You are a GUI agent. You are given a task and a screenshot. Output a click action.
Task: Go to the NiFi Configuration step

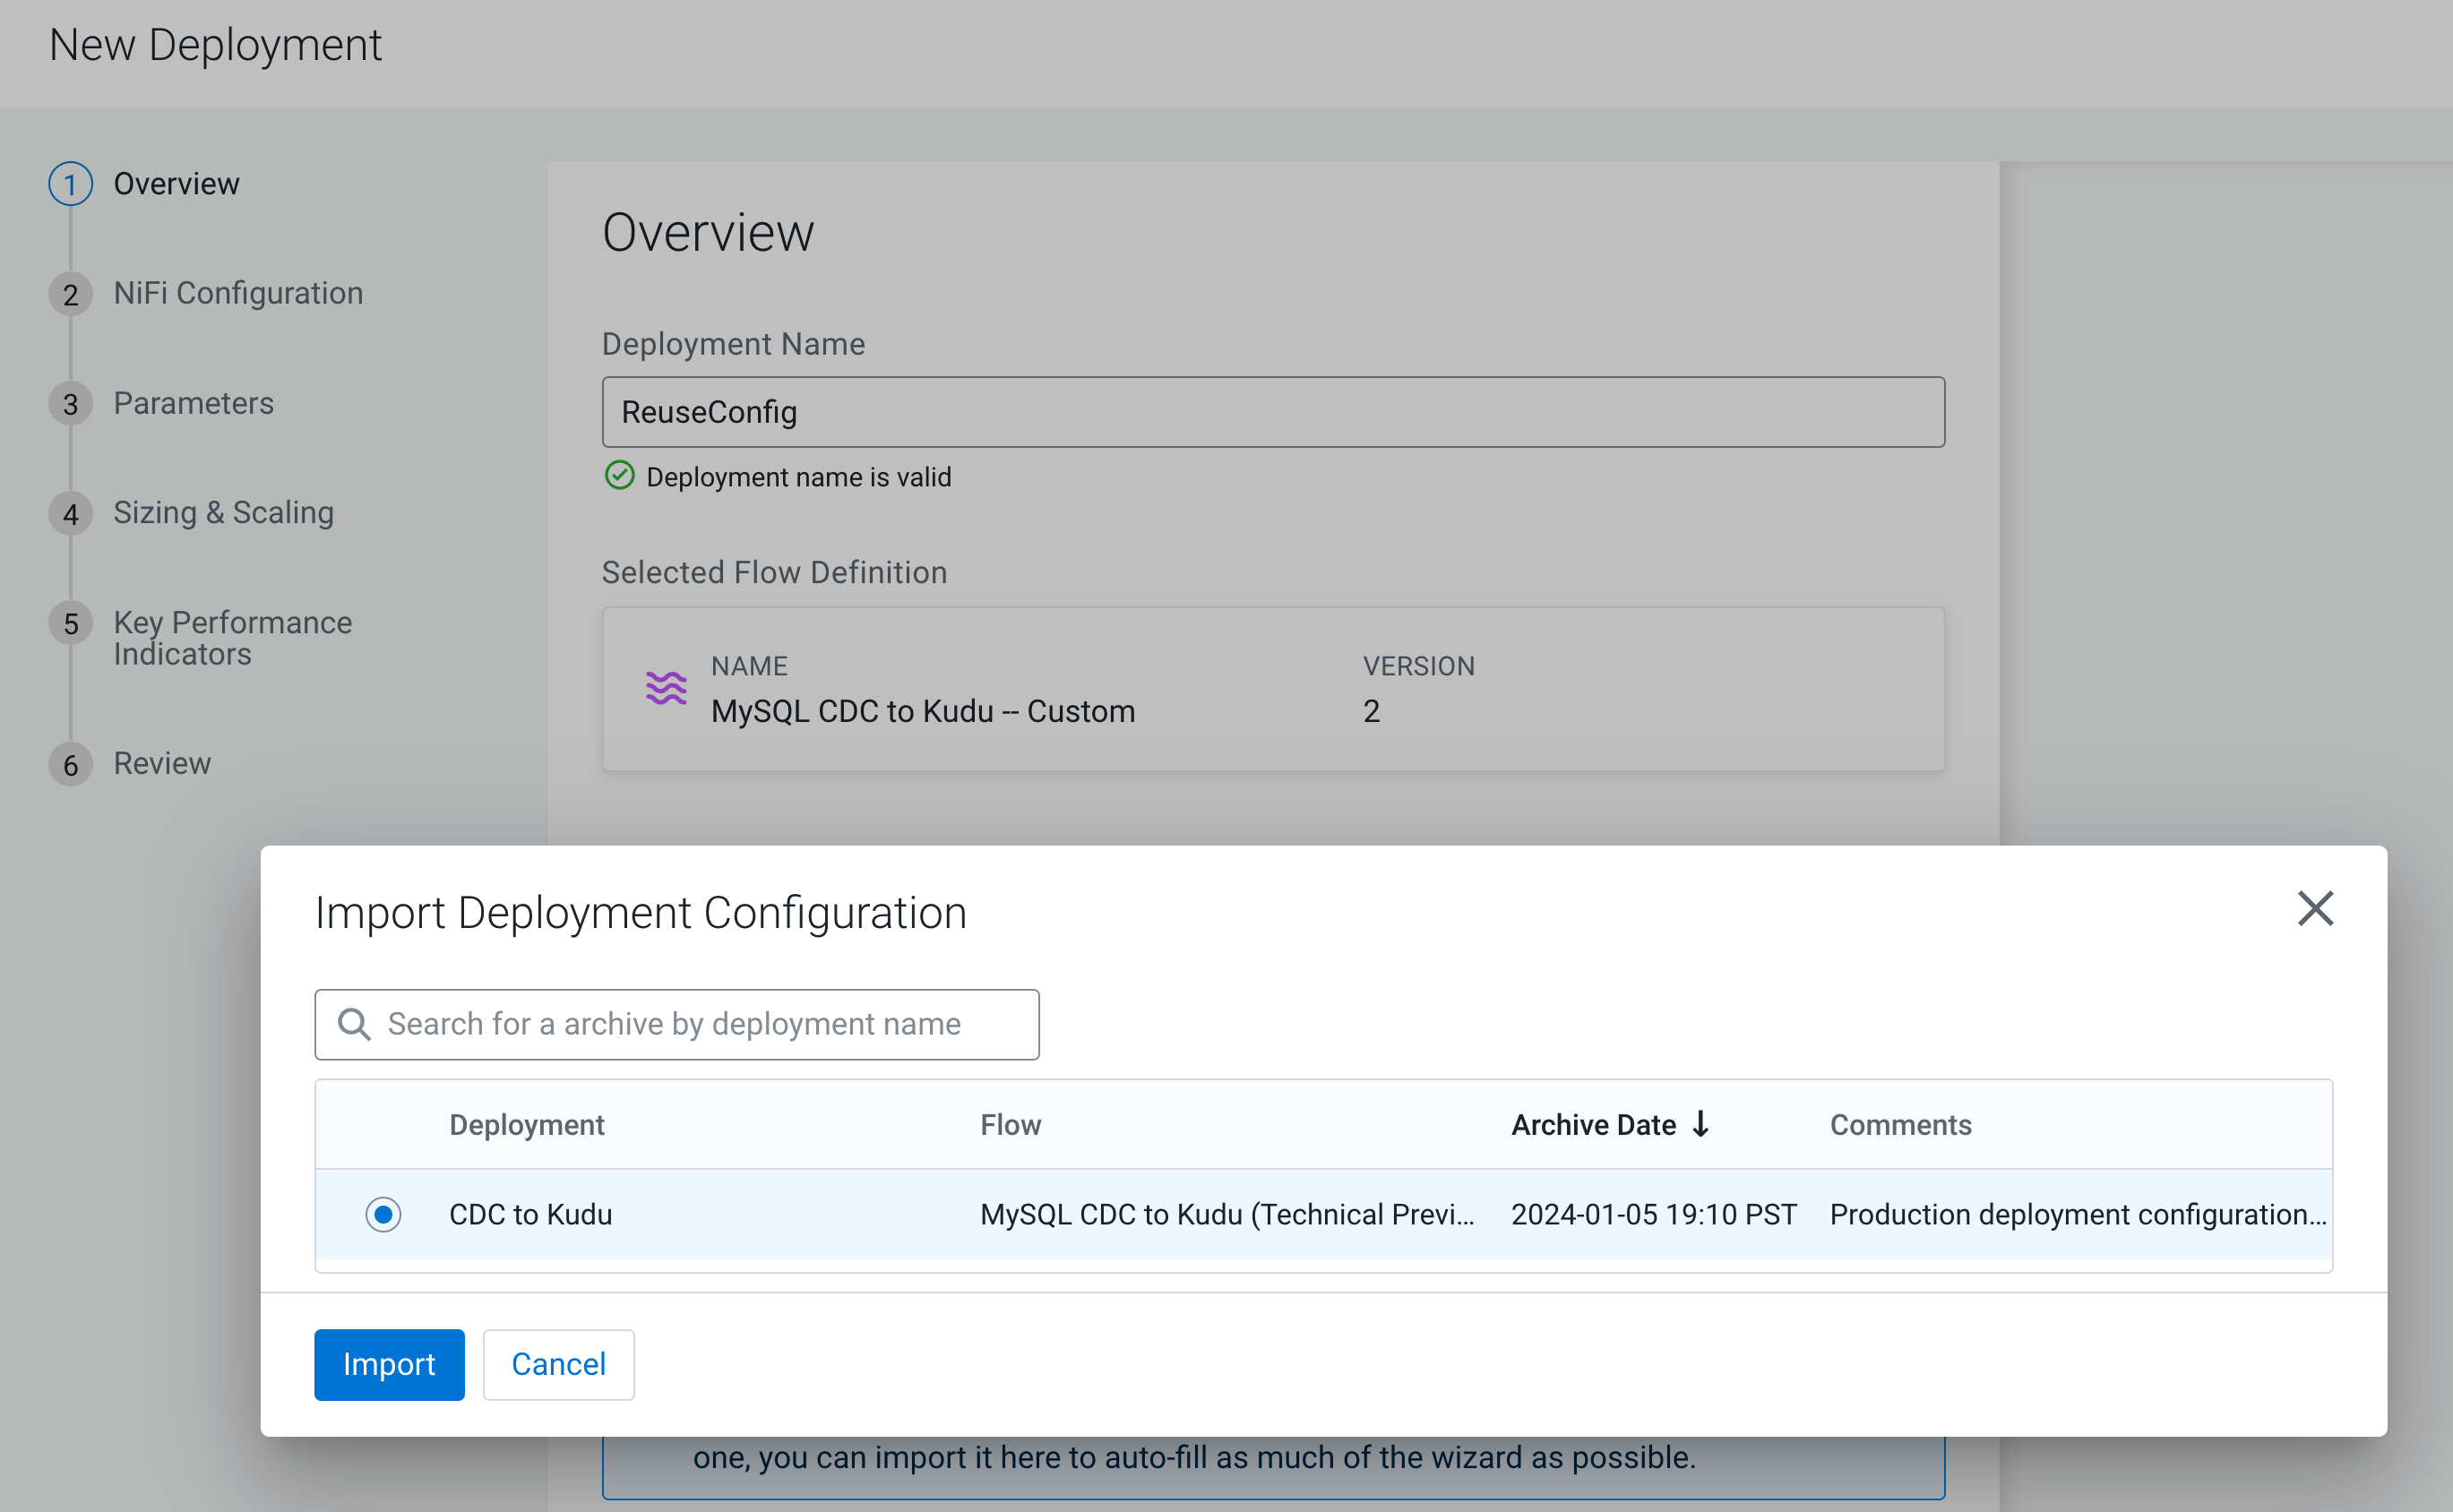pos(238,293)
